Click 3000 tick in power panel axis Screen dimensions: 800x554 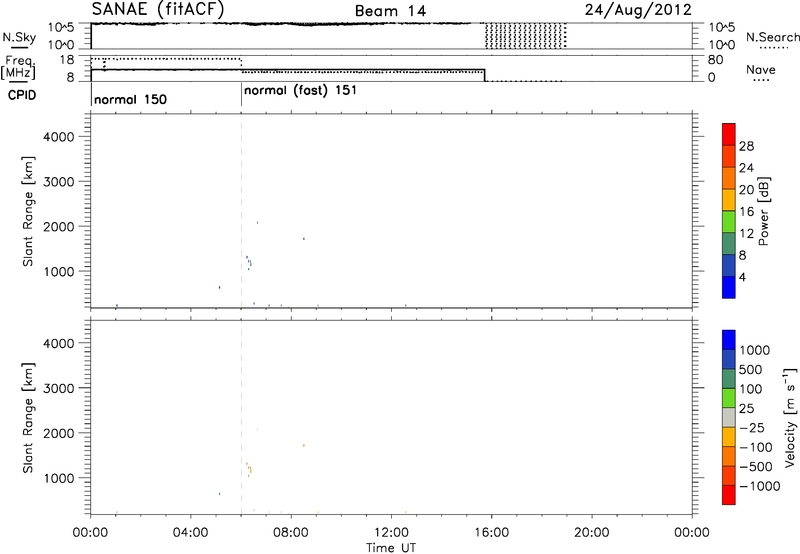click(59, 182)
